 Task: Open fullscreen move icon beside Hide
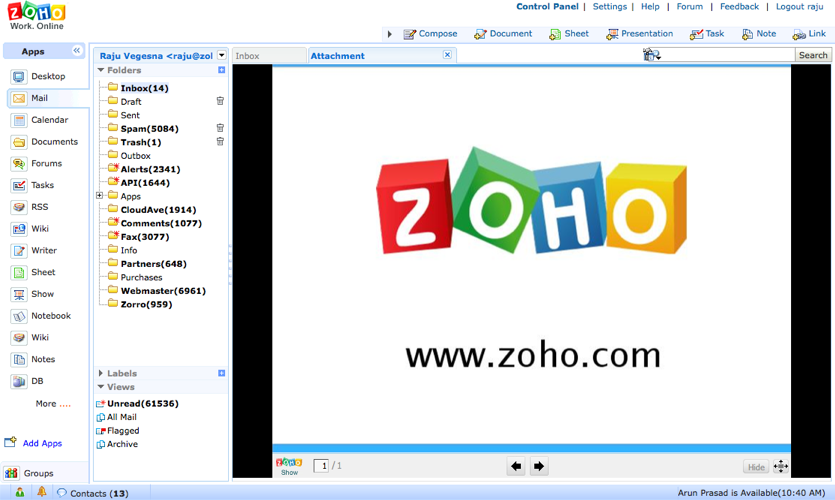781,466
